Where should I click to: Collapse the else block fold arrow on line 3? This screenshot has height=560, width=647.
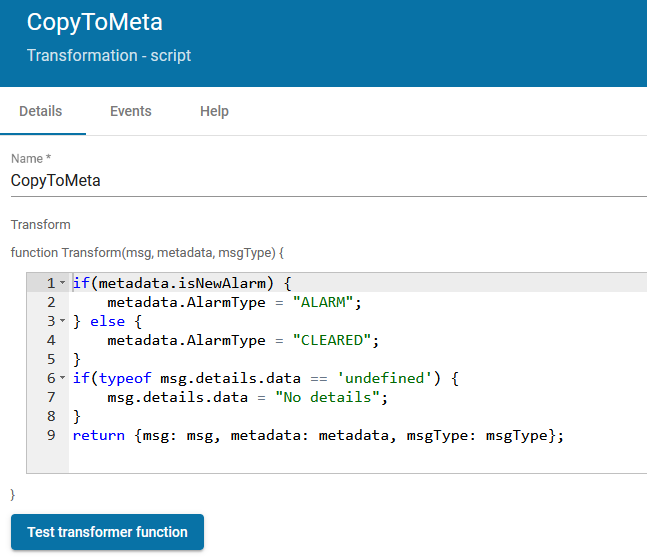click(x=62, y=321)
